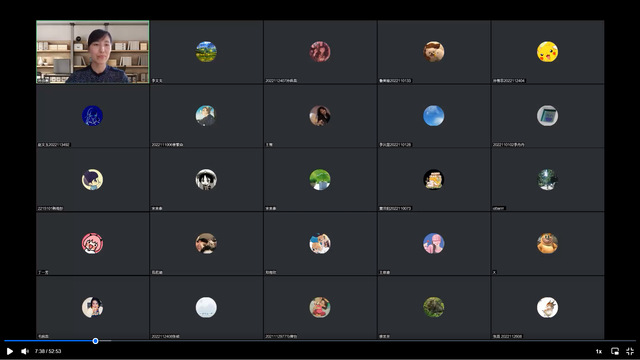Click the blue sky circle avatar
The height and width of the screenshot is (360, 640).
pyautogui.click(x=433, y=116)
